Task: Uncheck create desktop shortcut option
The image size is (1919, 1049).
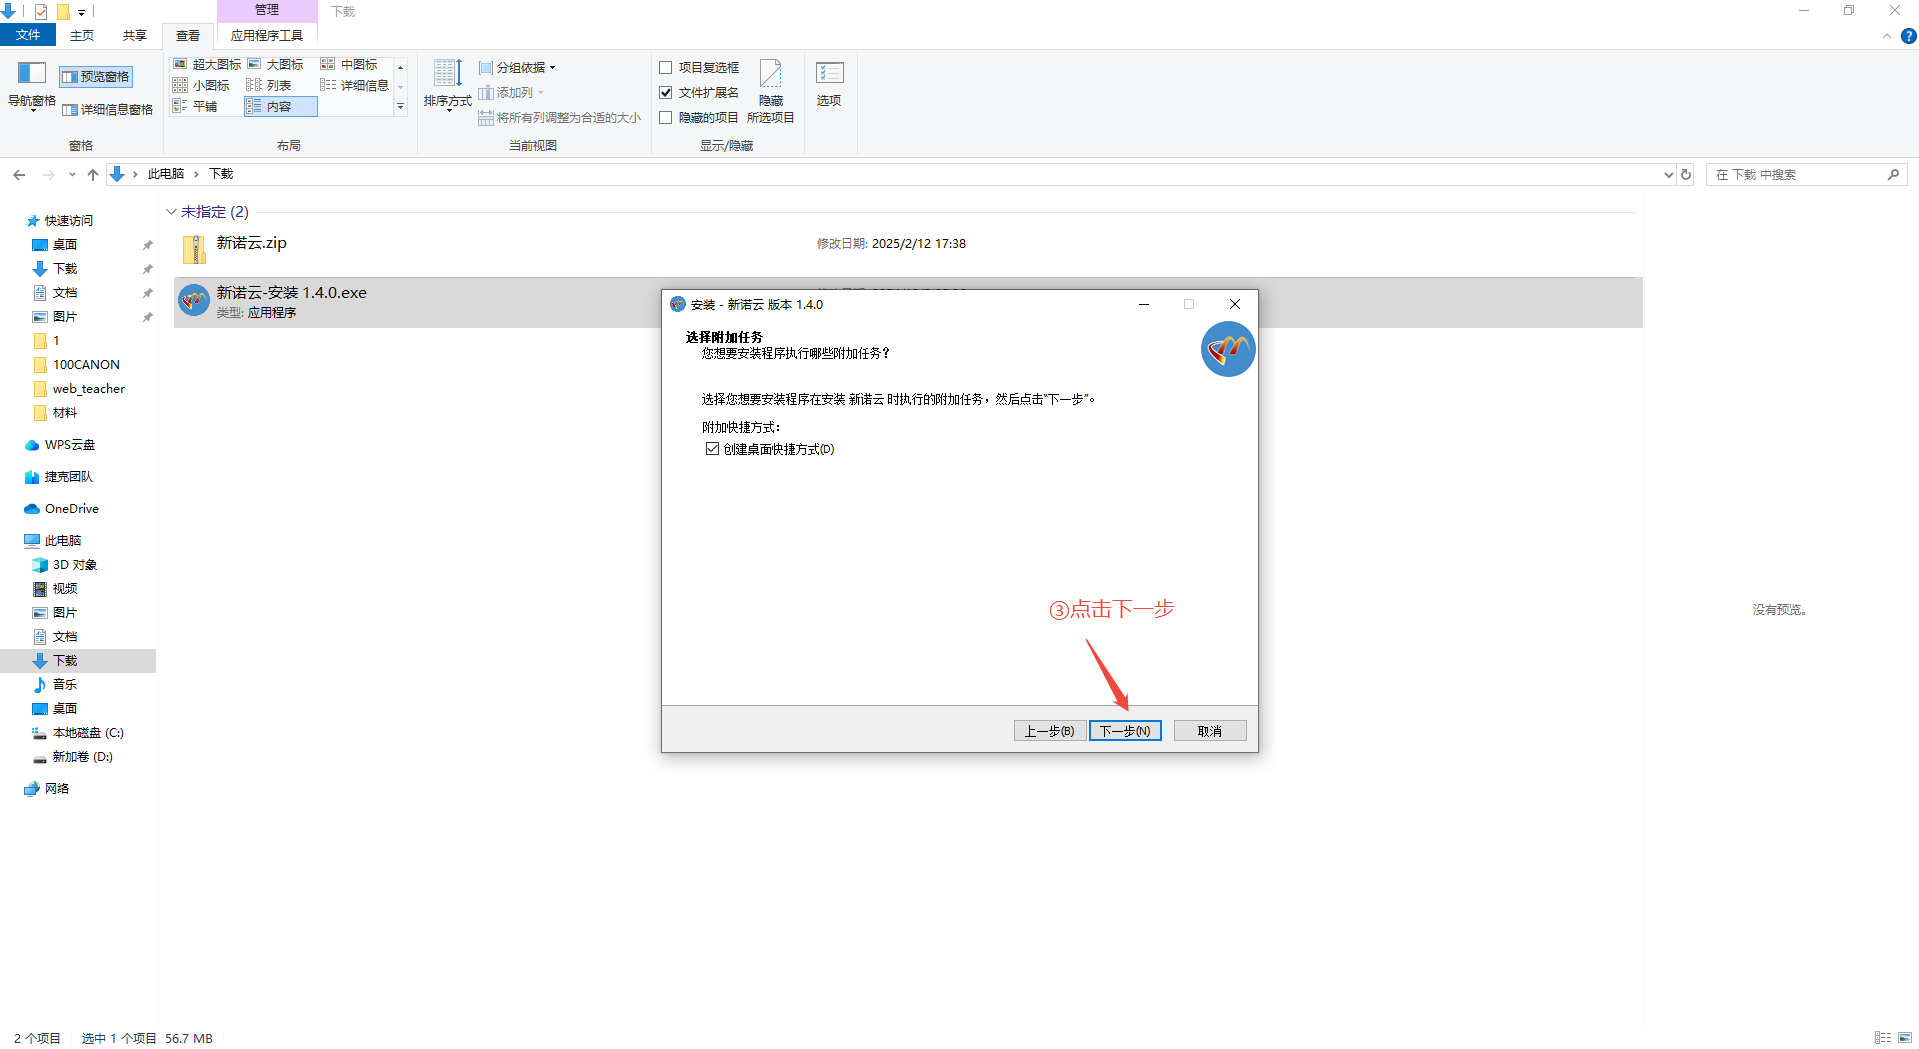Action: point(712,449)
